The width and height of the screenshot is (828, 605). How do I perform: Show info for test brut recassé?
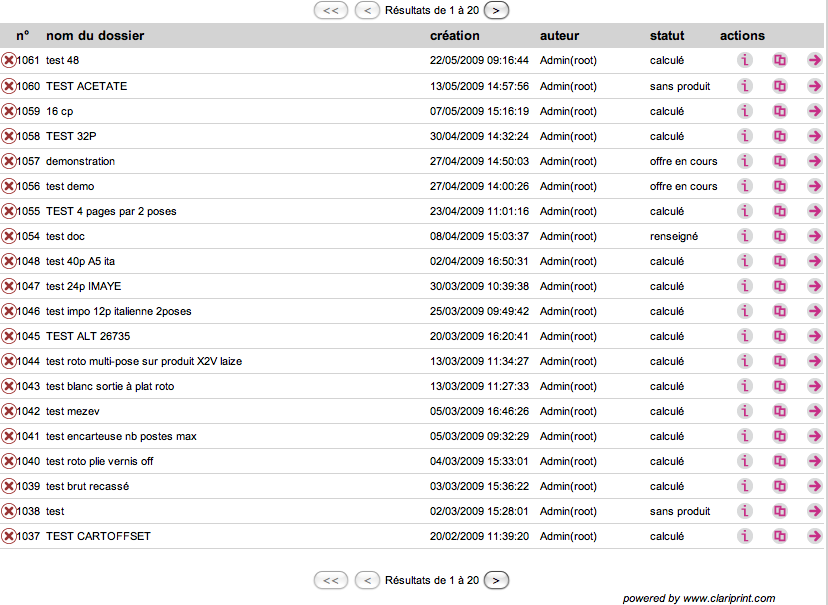[x=745, y=486]
